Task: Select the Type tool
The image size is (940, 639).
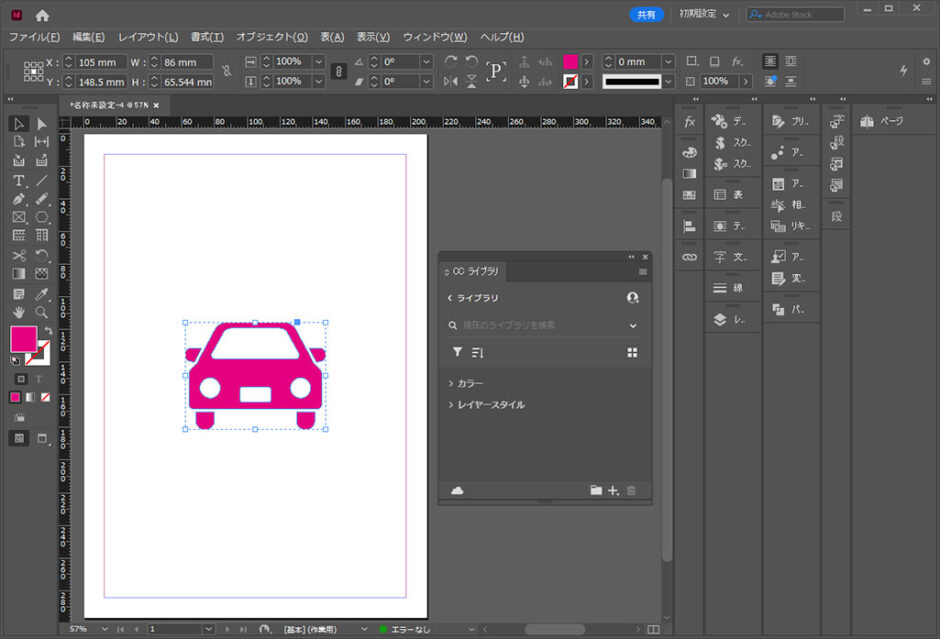Action: tap(19, 180)
